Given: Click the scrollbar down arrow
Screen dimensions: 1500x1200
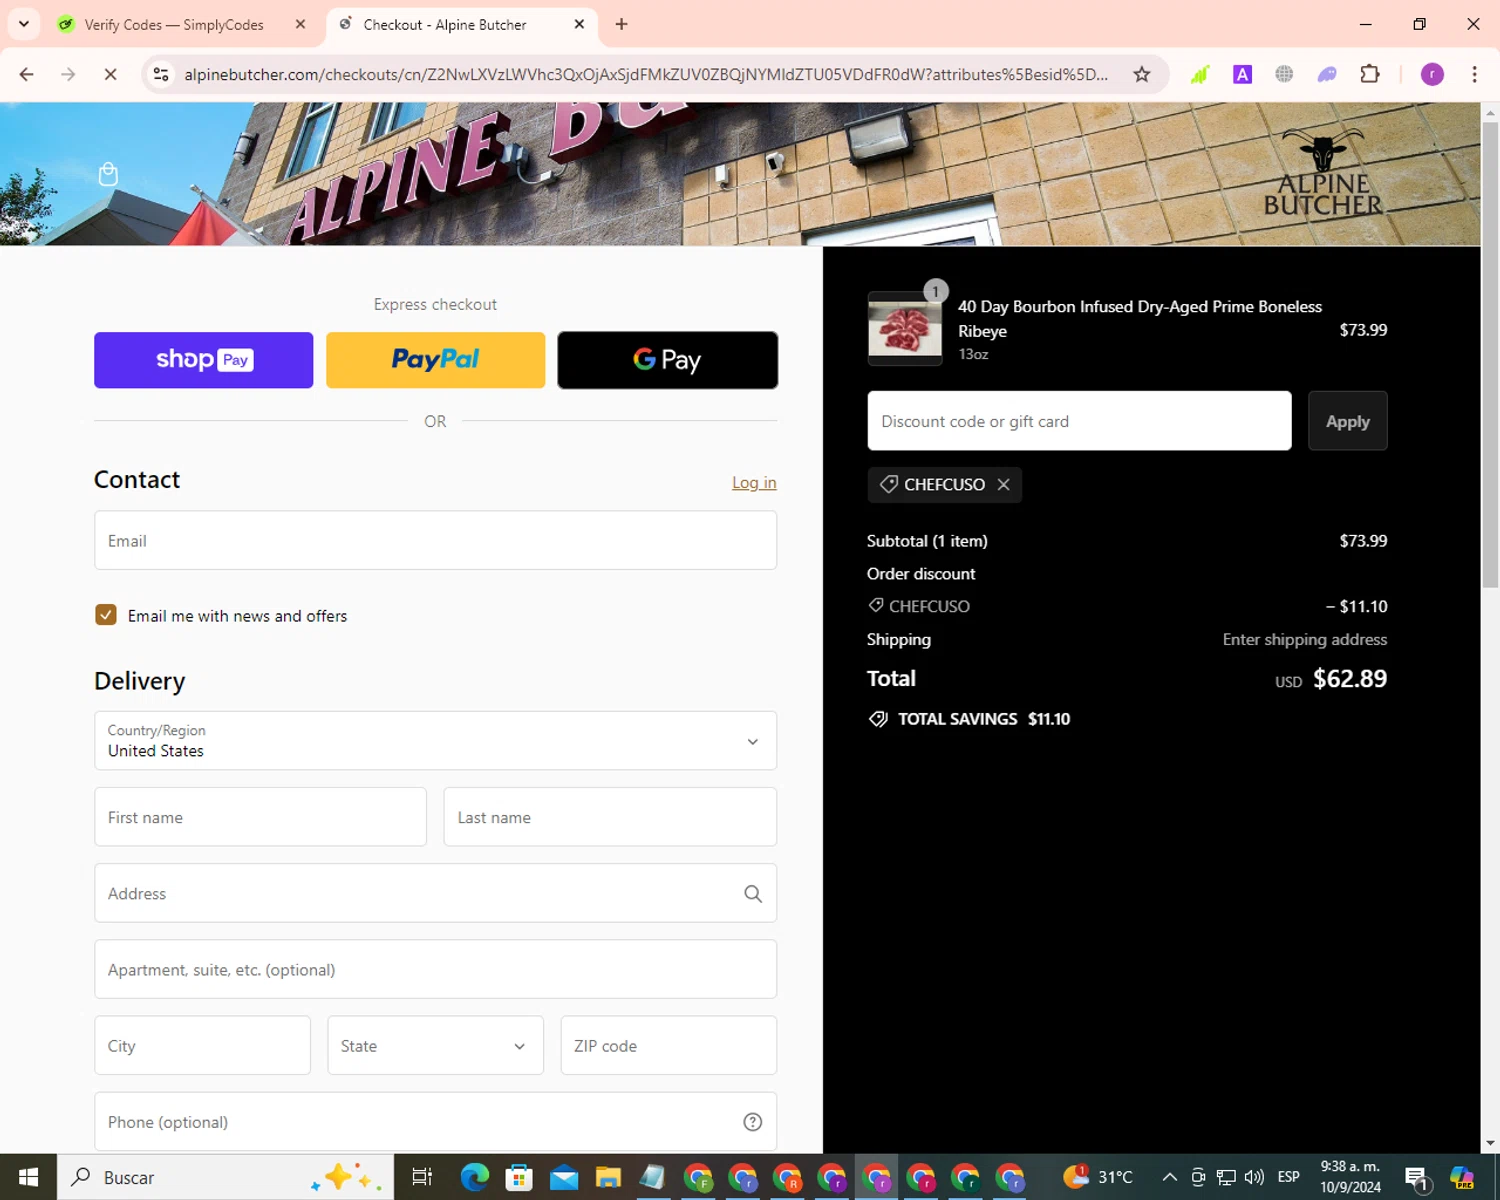Looking at the screenshot, I should [x=1490, y=1142].
